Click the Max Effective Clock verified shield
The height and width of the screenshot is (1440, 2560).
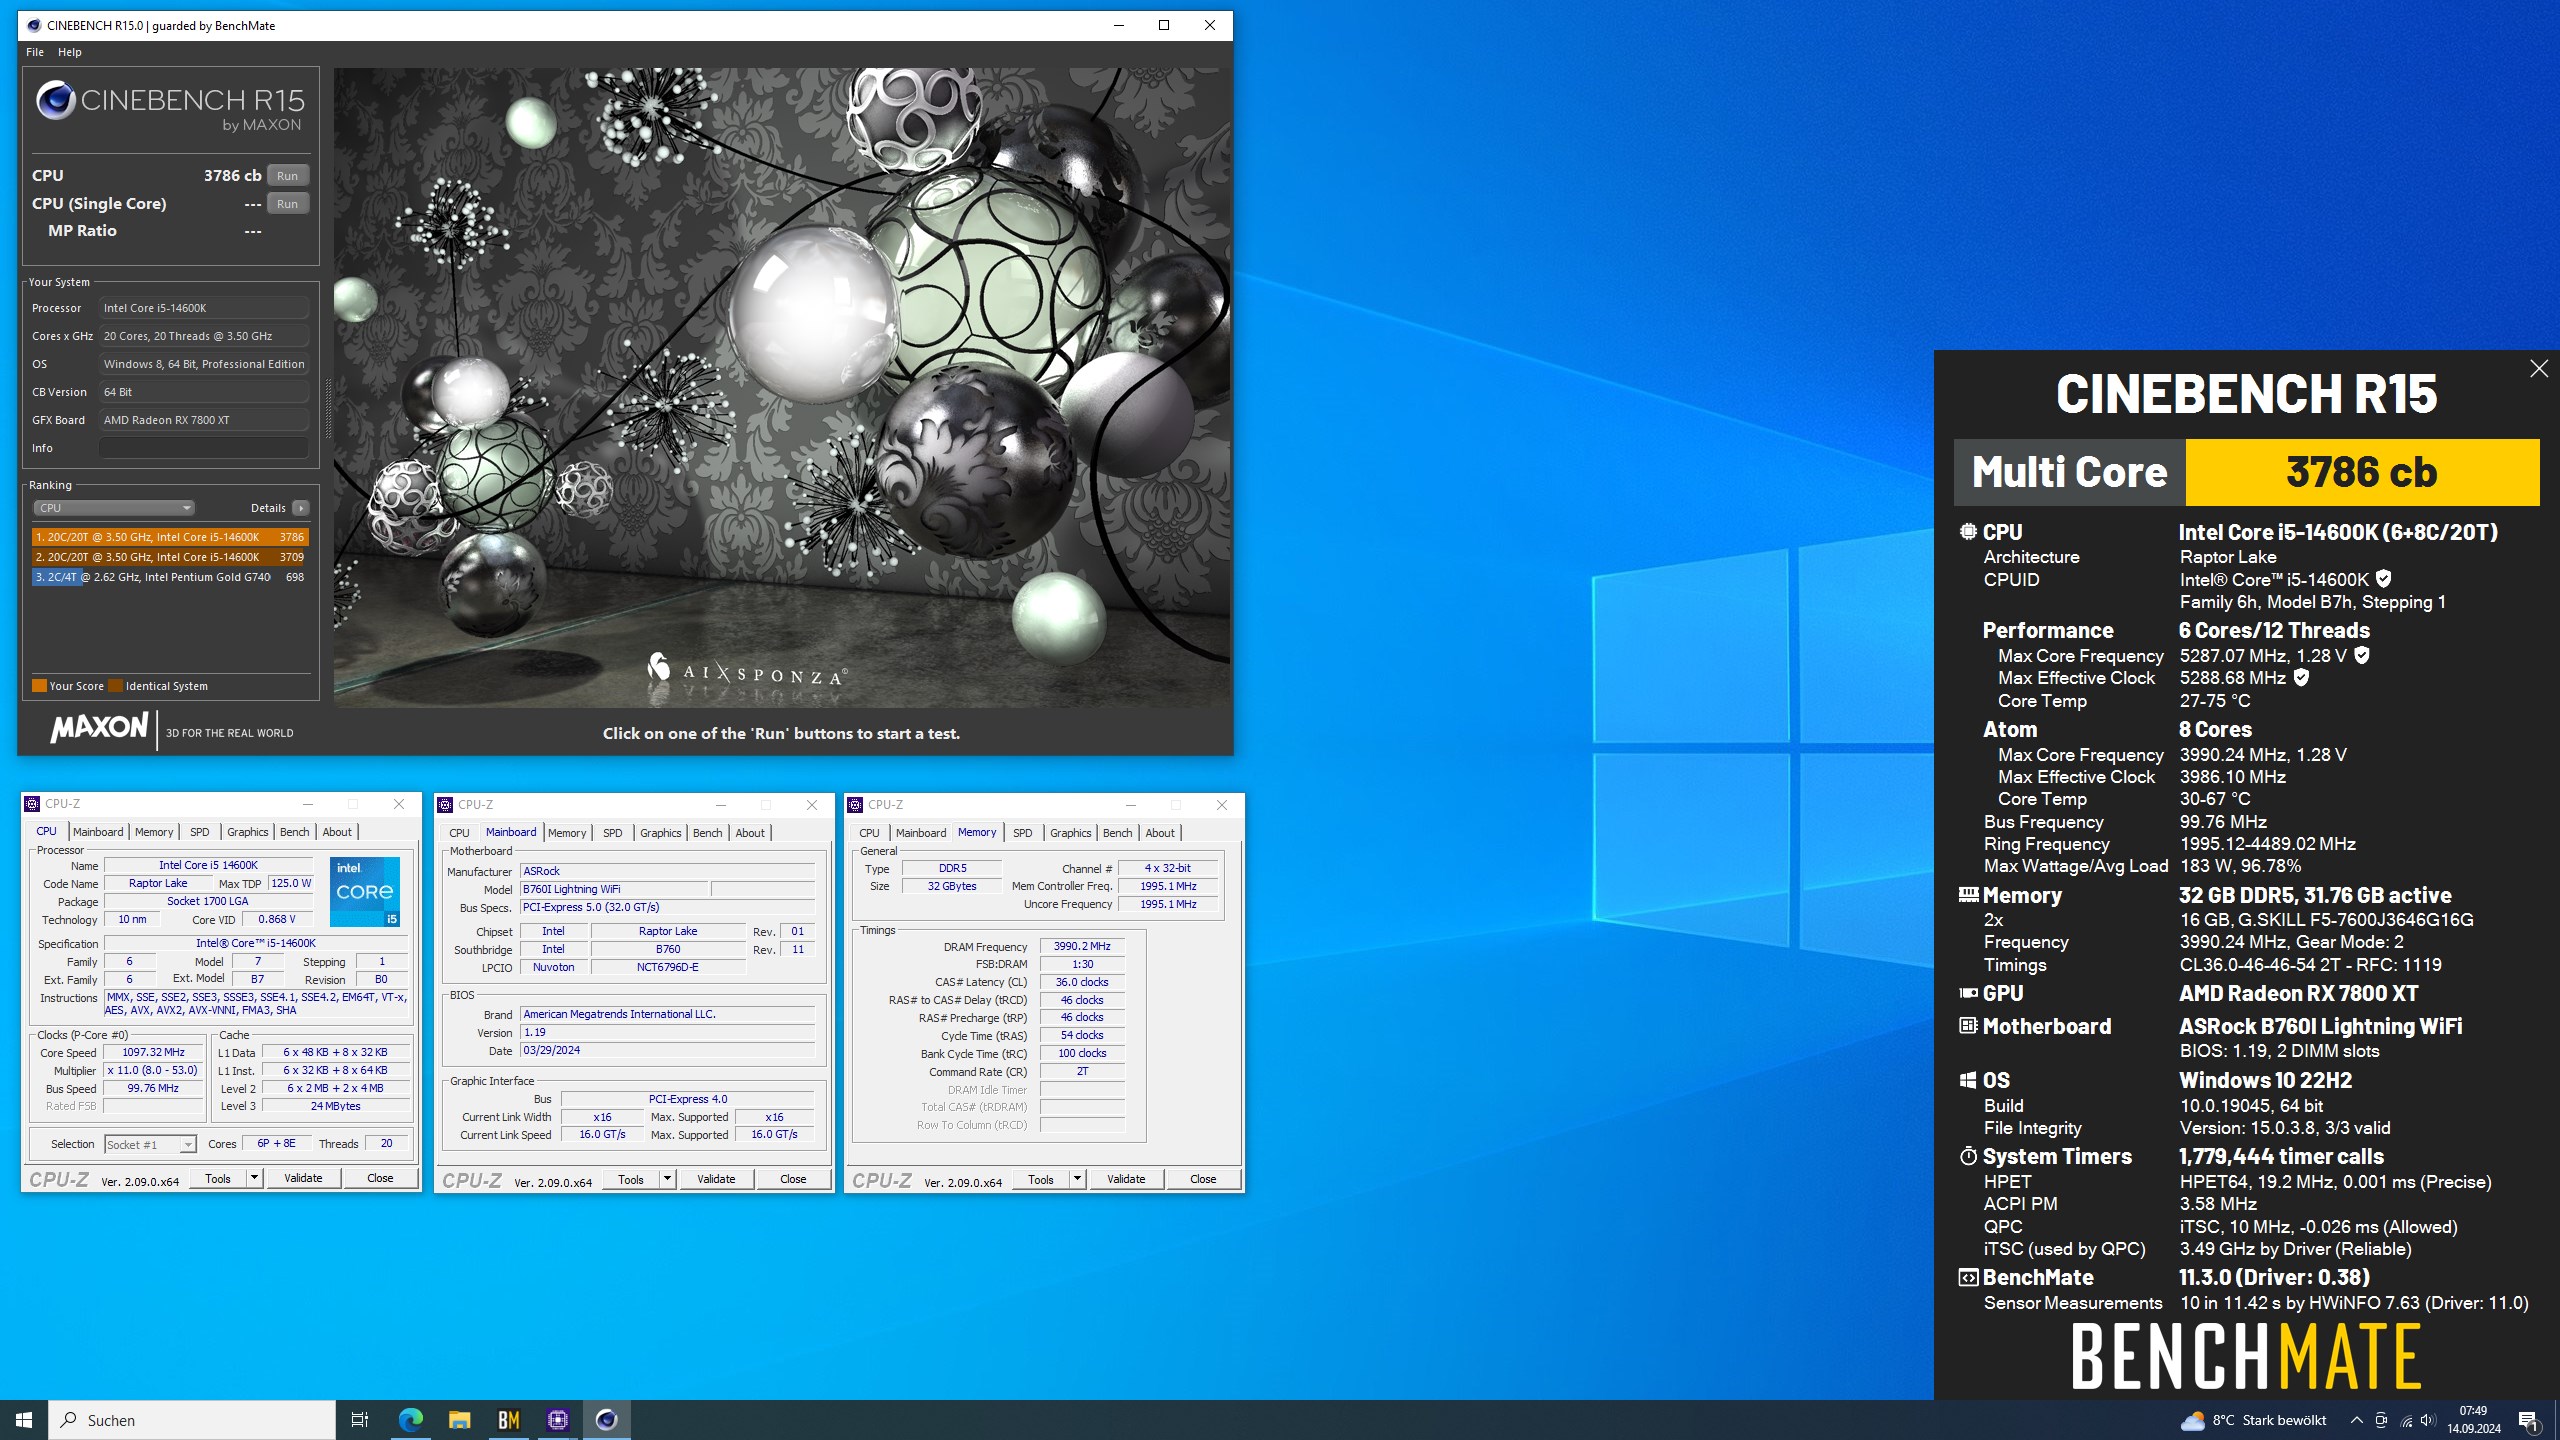[2301, 677]
